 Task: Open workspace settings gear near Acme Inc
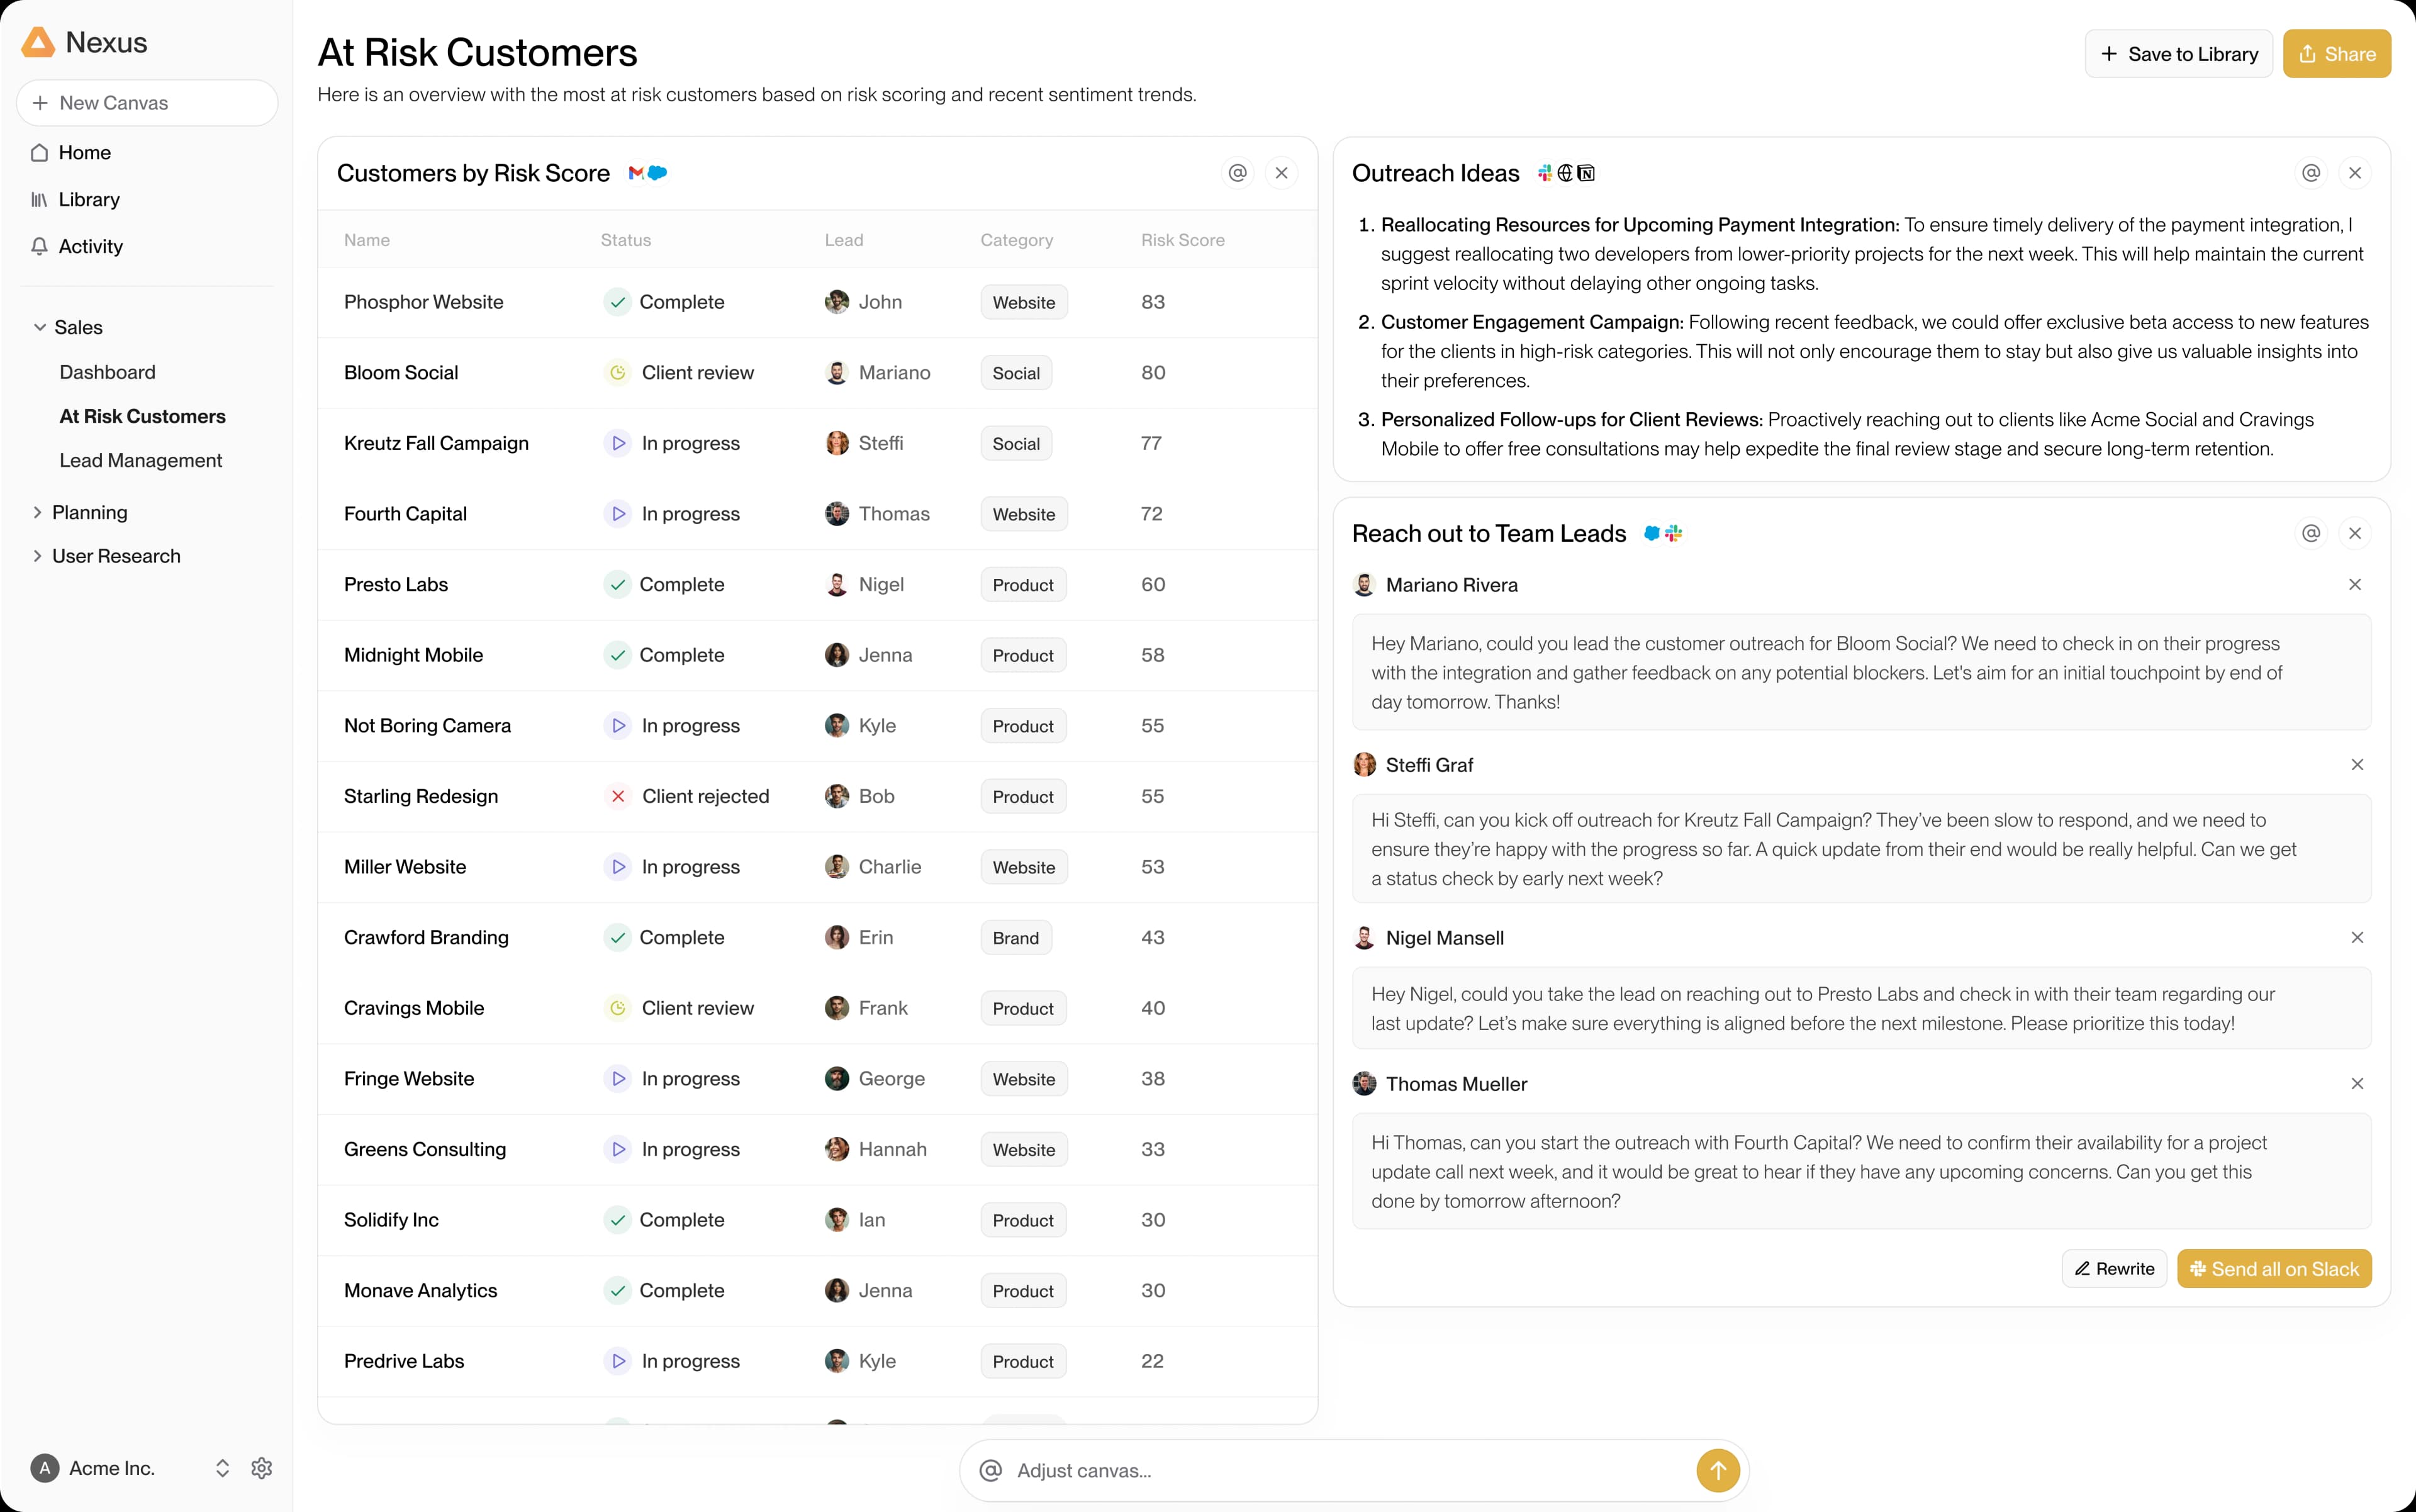click(x=261, y=1468)
